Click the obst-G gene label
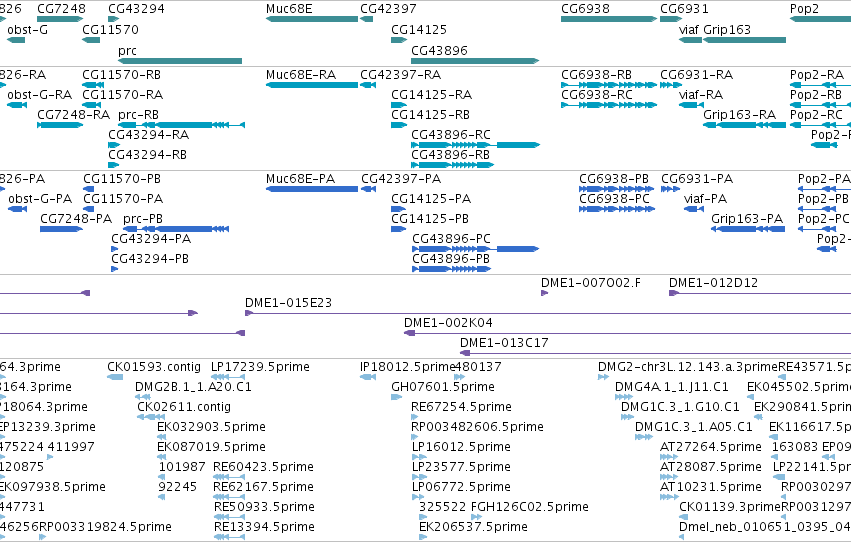The width and height of the screenshot is (851, 542). pyautogui.click(x=27, y=29)
